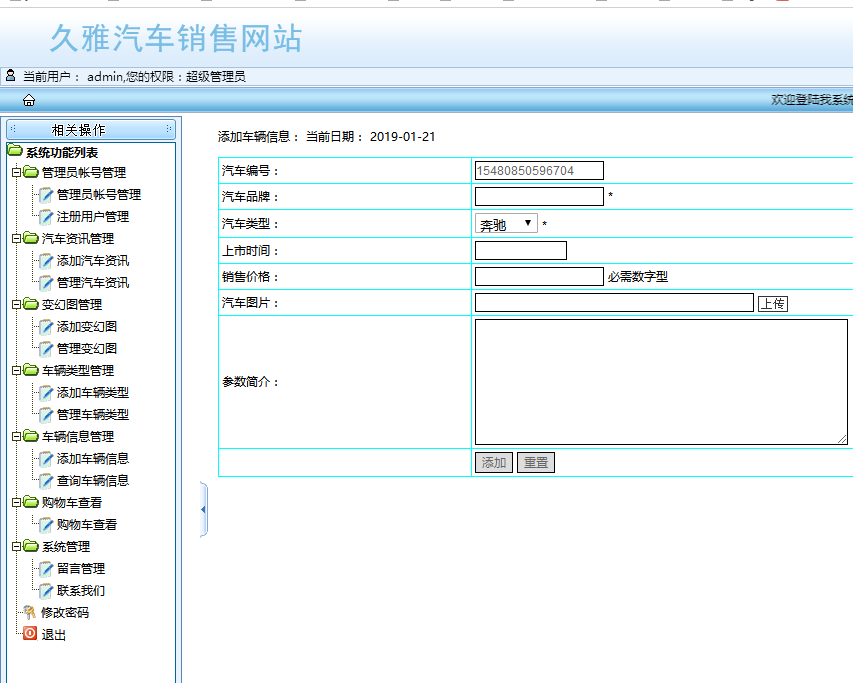Collapse the sidebar with the splitter arrow
This screenshot has height=683, width=853.
(203, 510)
